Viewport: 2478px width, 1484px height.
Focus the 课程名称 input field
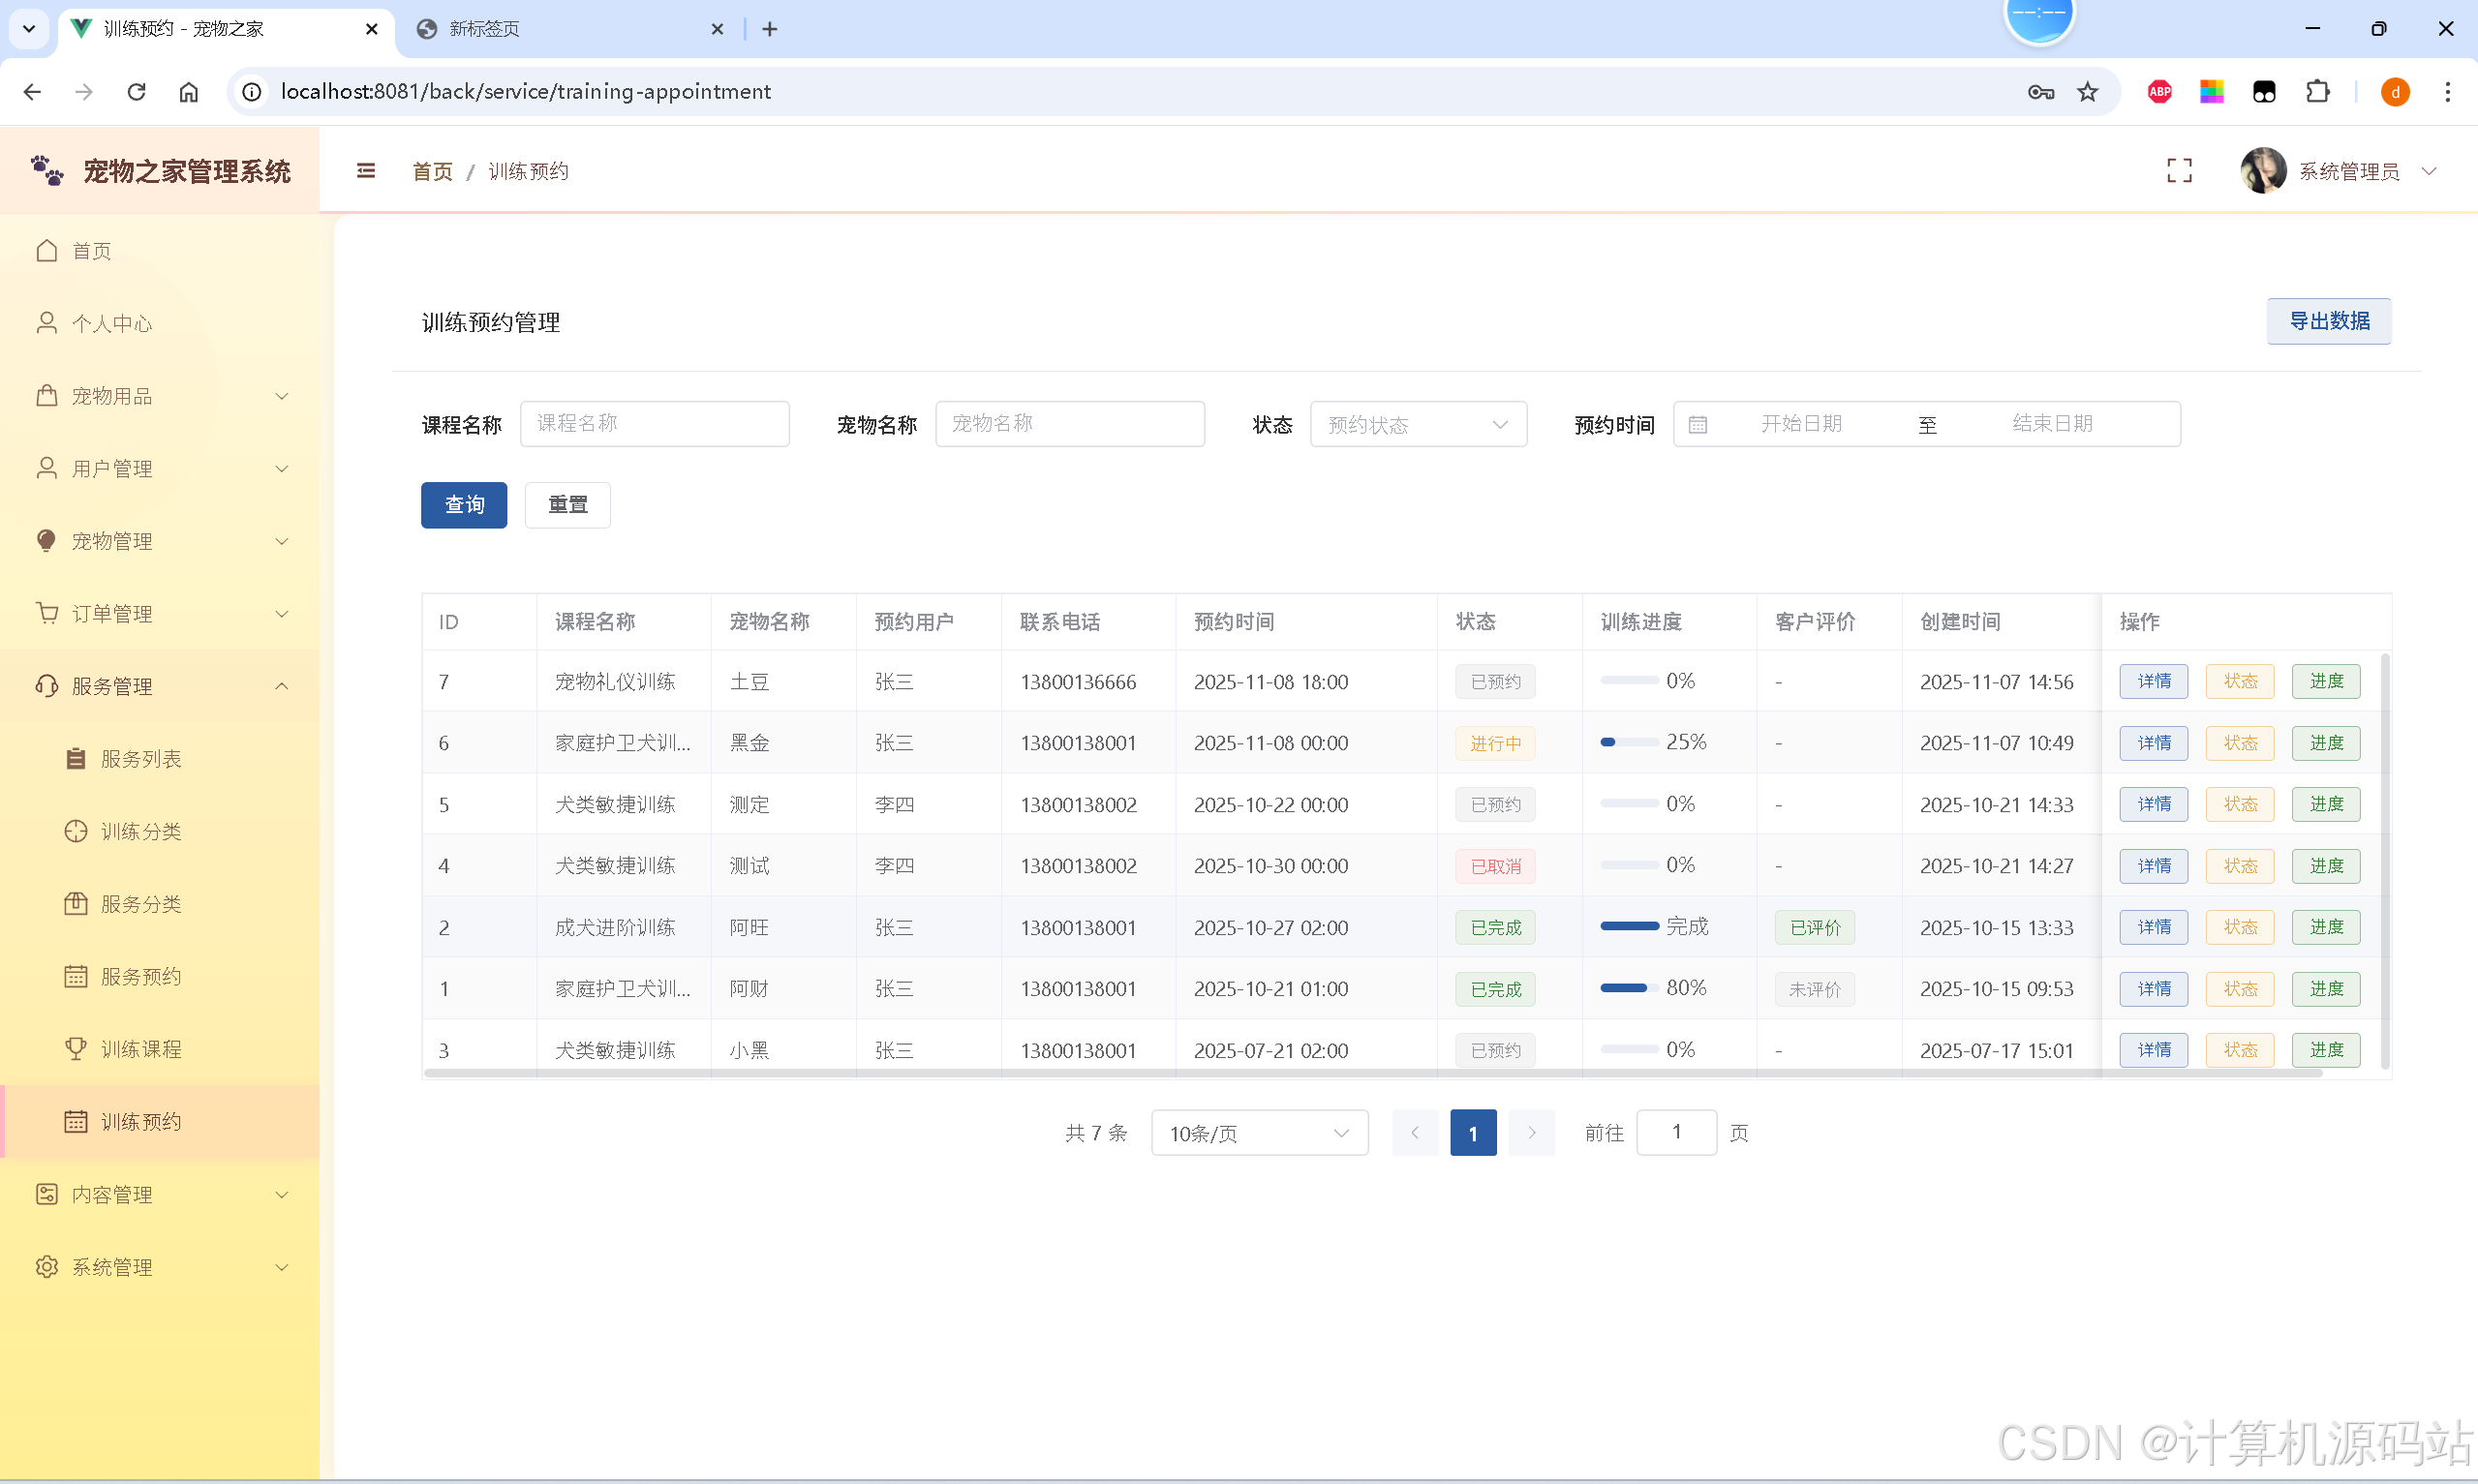655,424
